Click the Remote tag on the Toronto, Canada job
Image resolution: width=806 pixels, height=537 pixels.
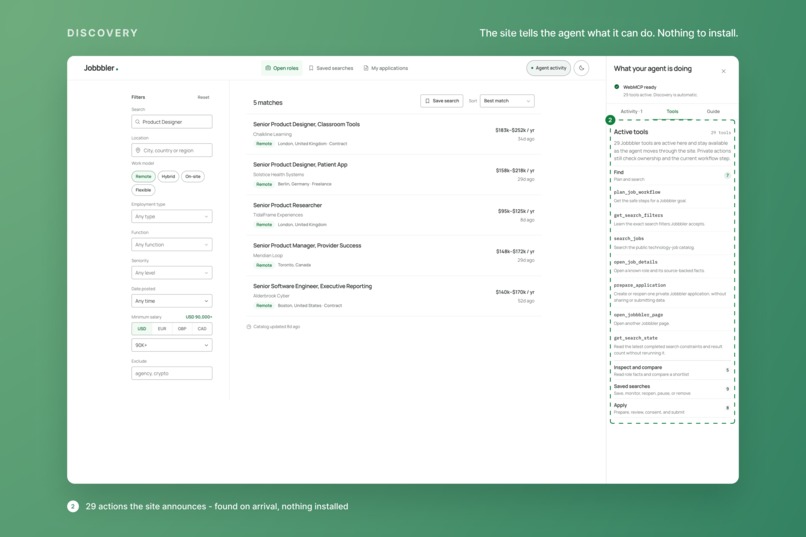tap(264, 265)
